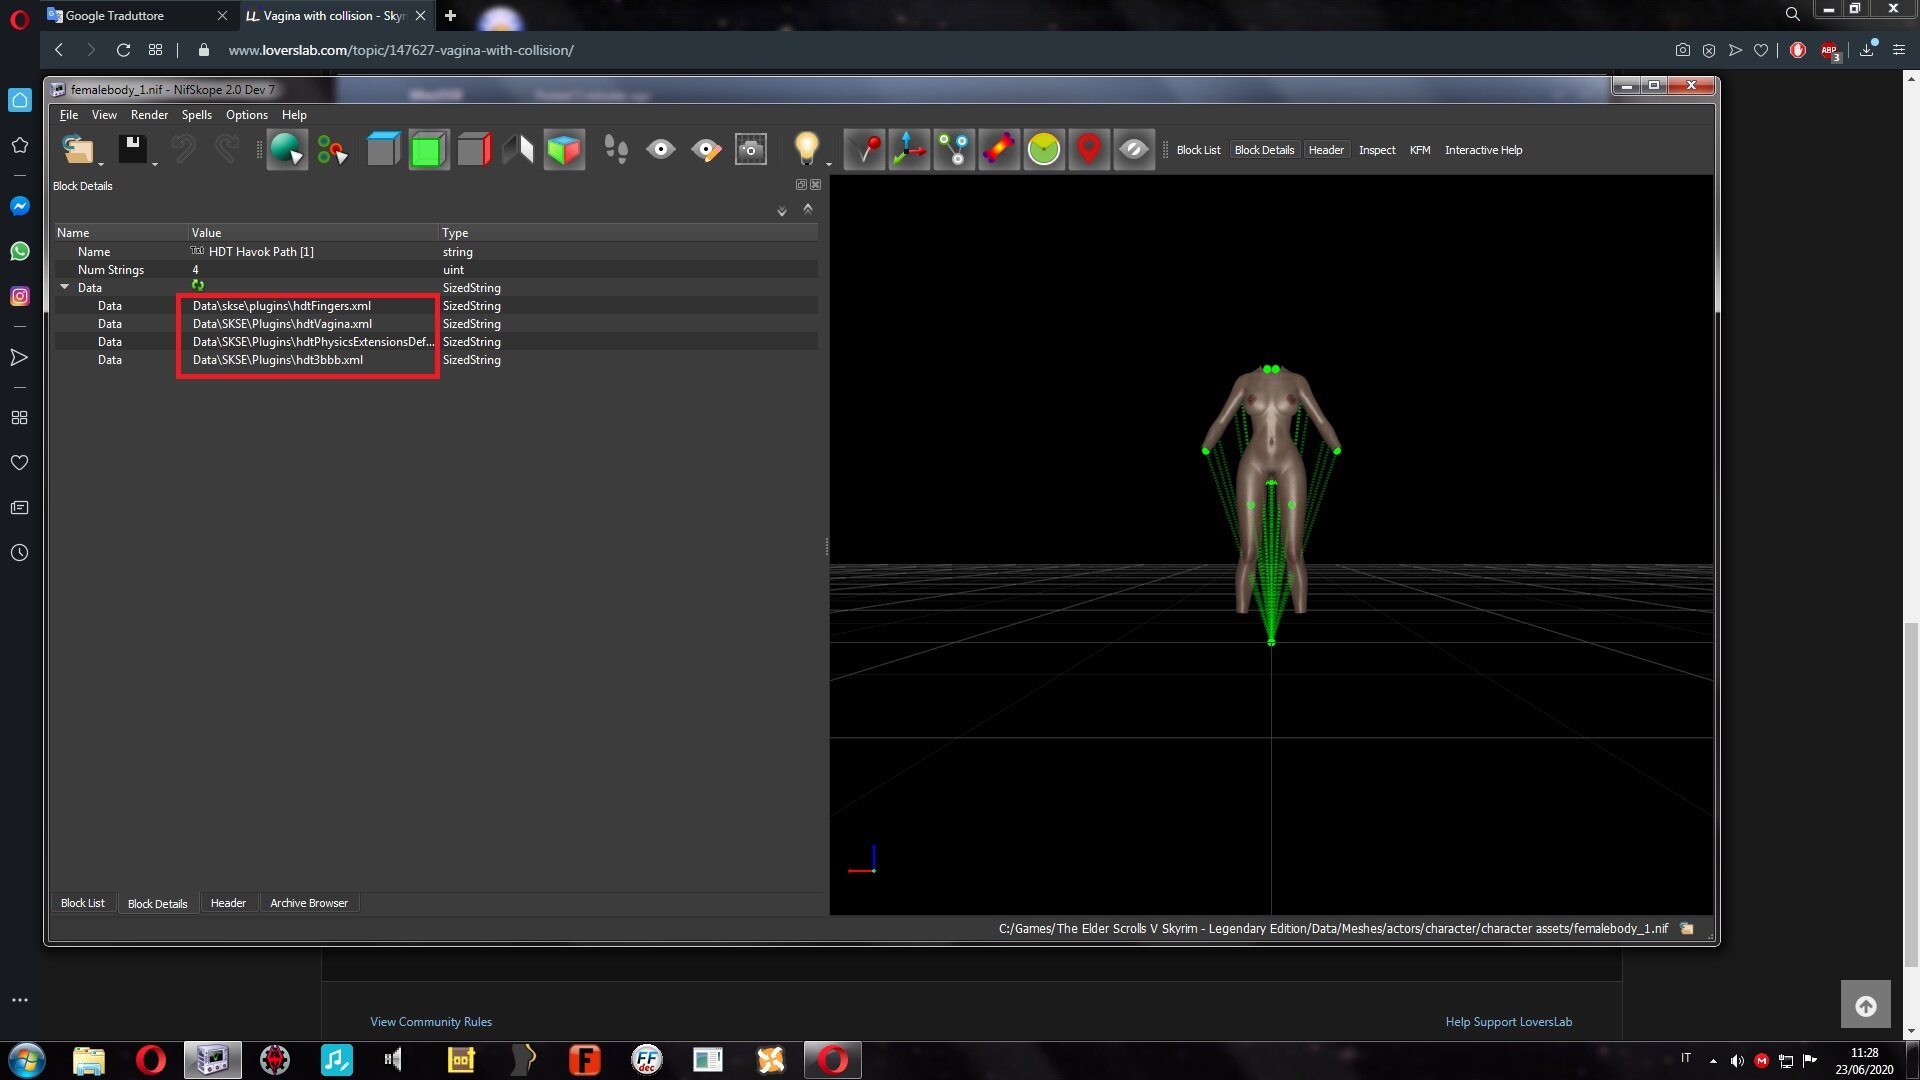The height and width of the screenshot is (1080, 1920).
Task: Enable the Select Vertices tool
Action: [x=332, y=150]
